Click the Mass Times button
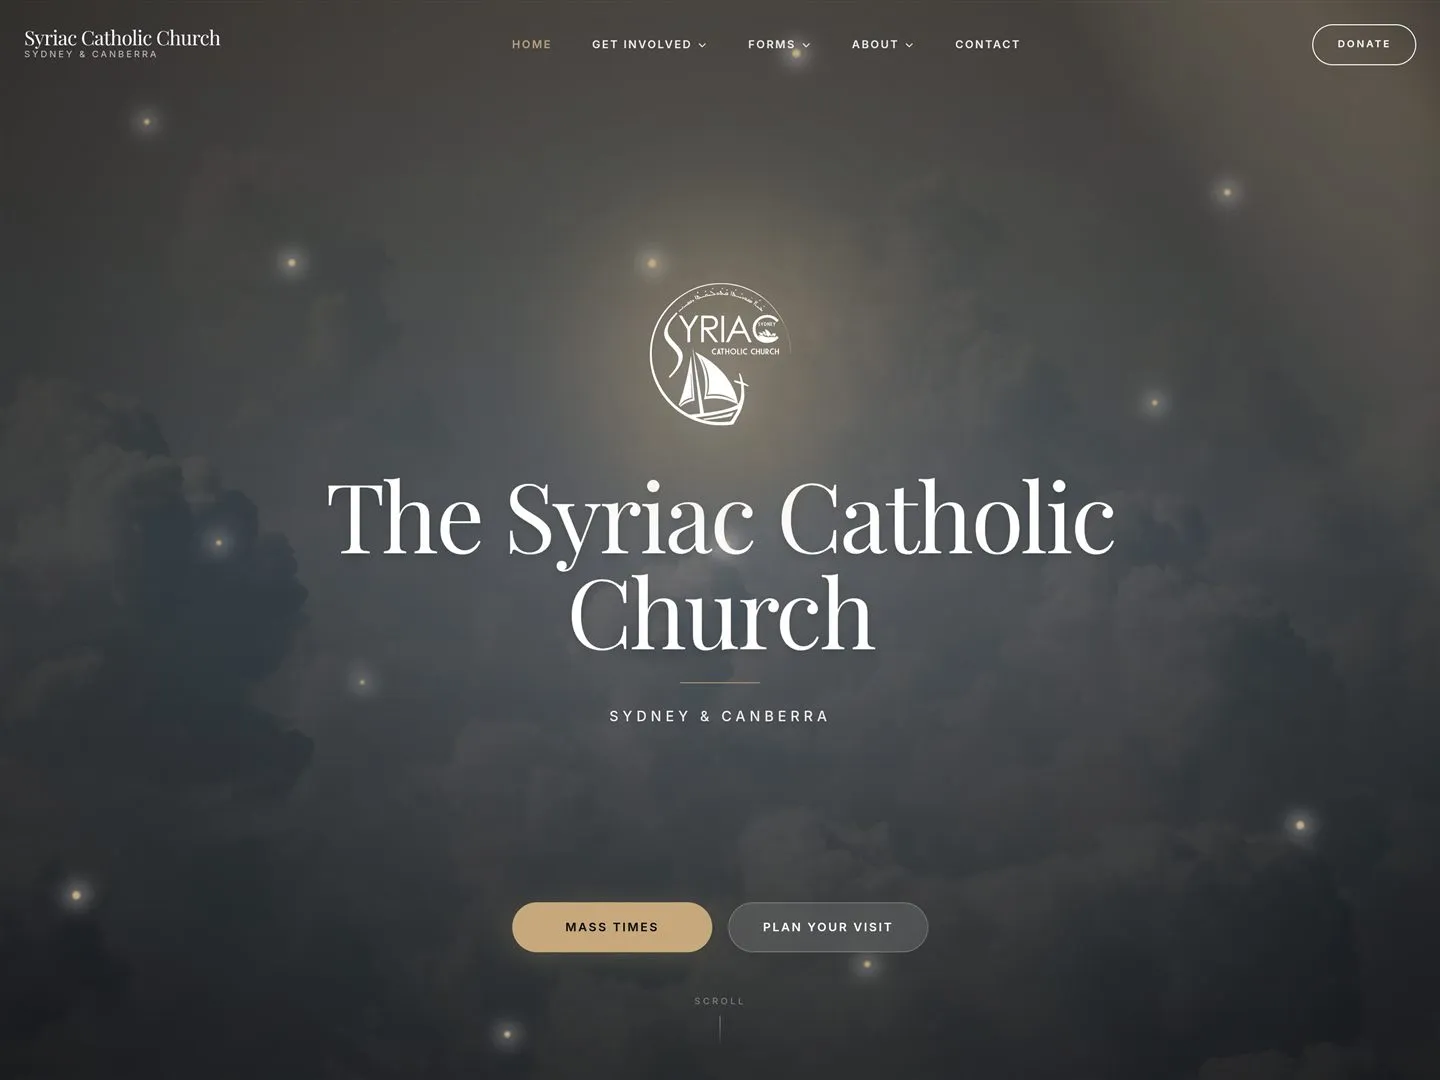 pos(612,927)
